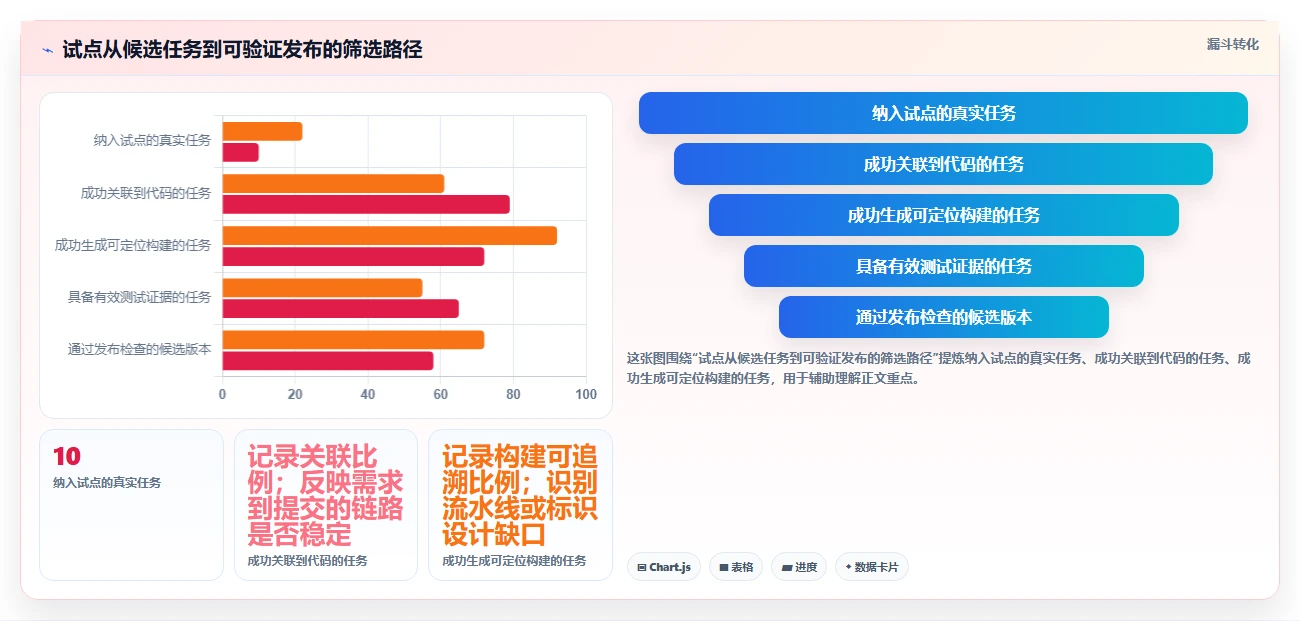
Task: Click the x-axis tick label 20
Action: tap(295, 394)
